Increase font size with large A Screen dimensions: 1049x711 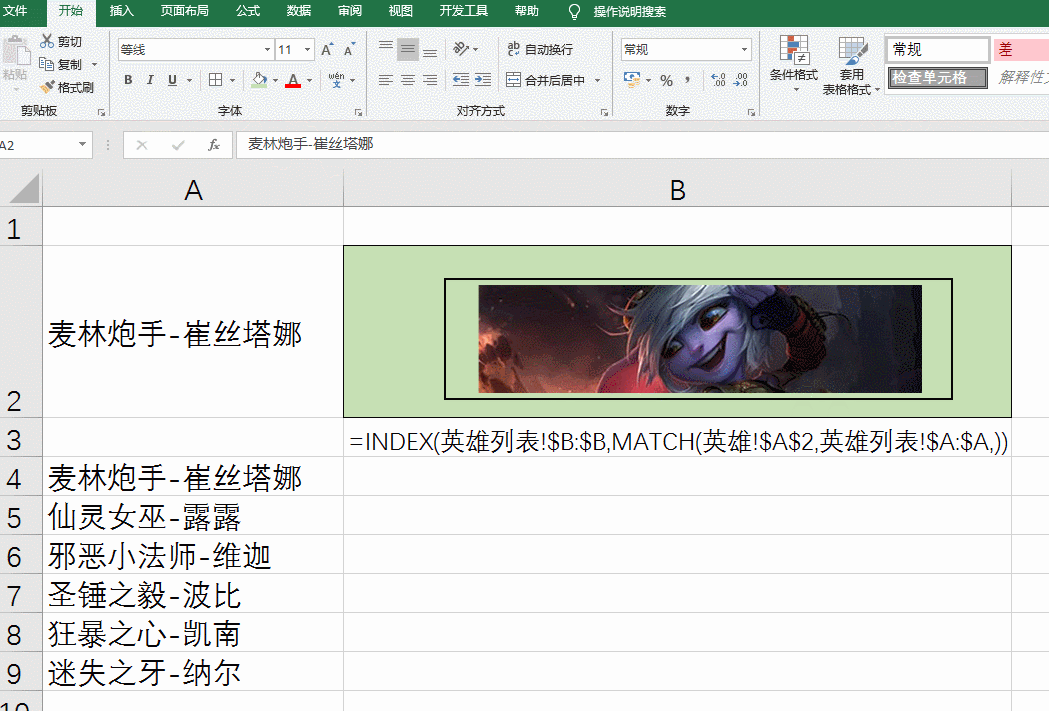326,49
